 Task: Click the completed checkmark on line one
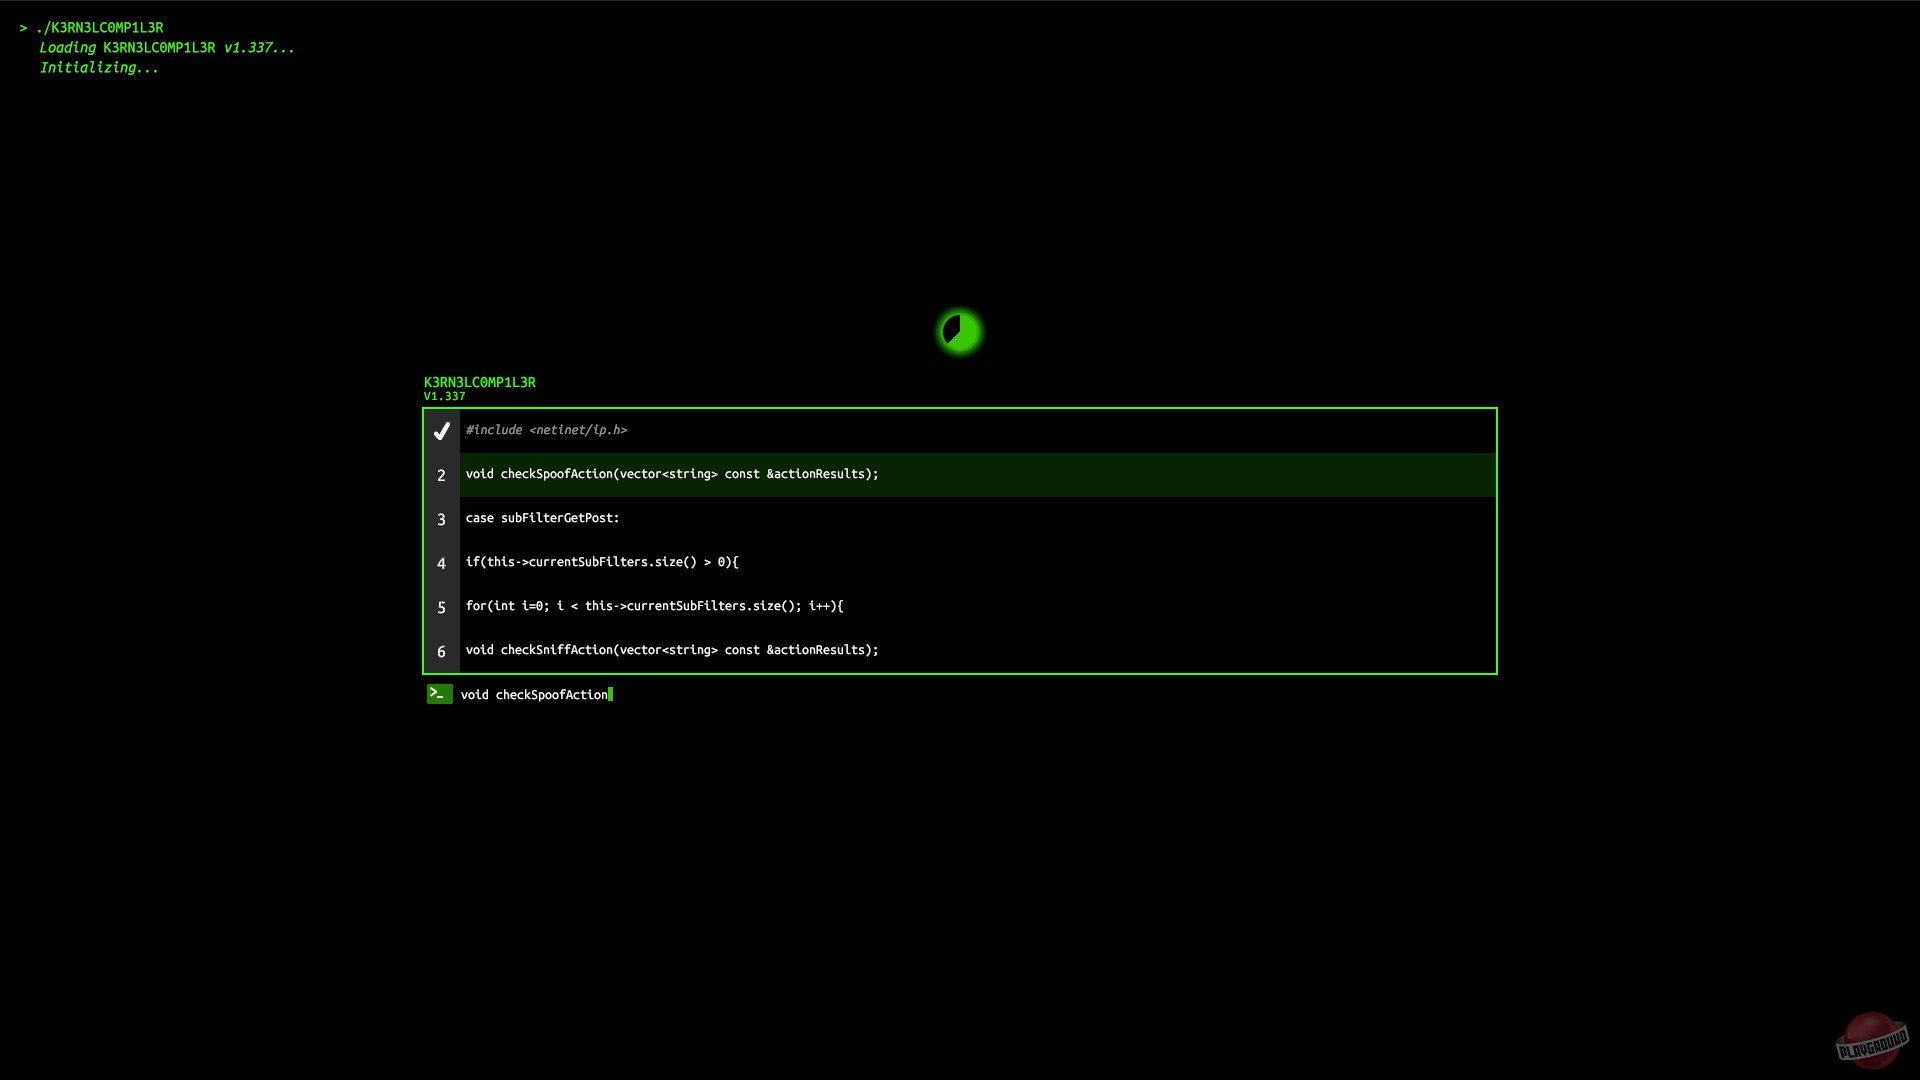[x=441, y=431]
